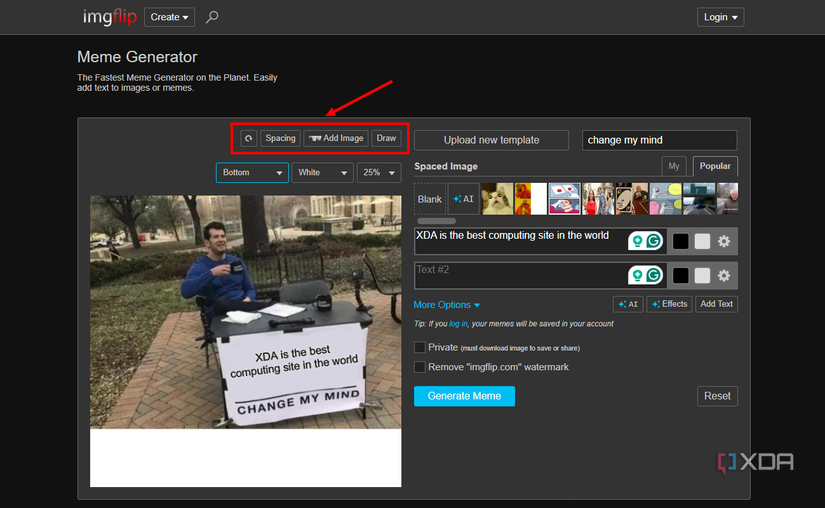Click the Add Text button
Screen dimensions: 825x508
click(716, 304)
